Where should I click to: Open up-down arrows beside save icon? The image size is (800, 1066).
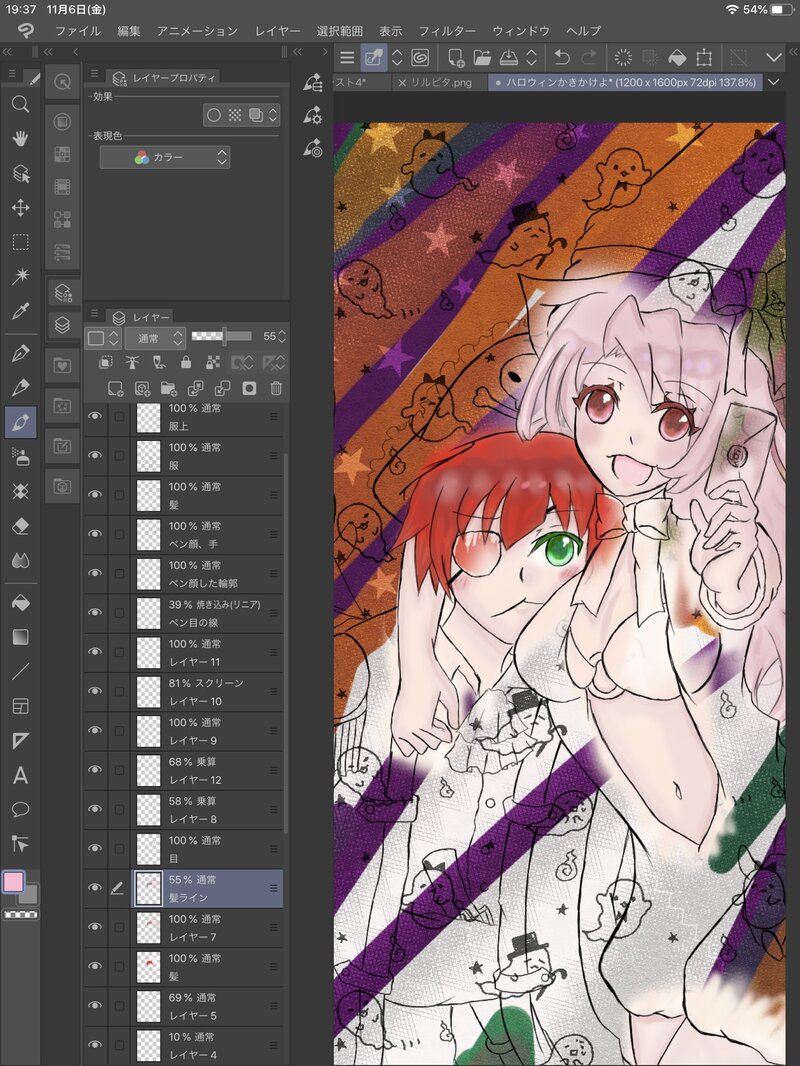pyautogui.click(x=532, y=58)
